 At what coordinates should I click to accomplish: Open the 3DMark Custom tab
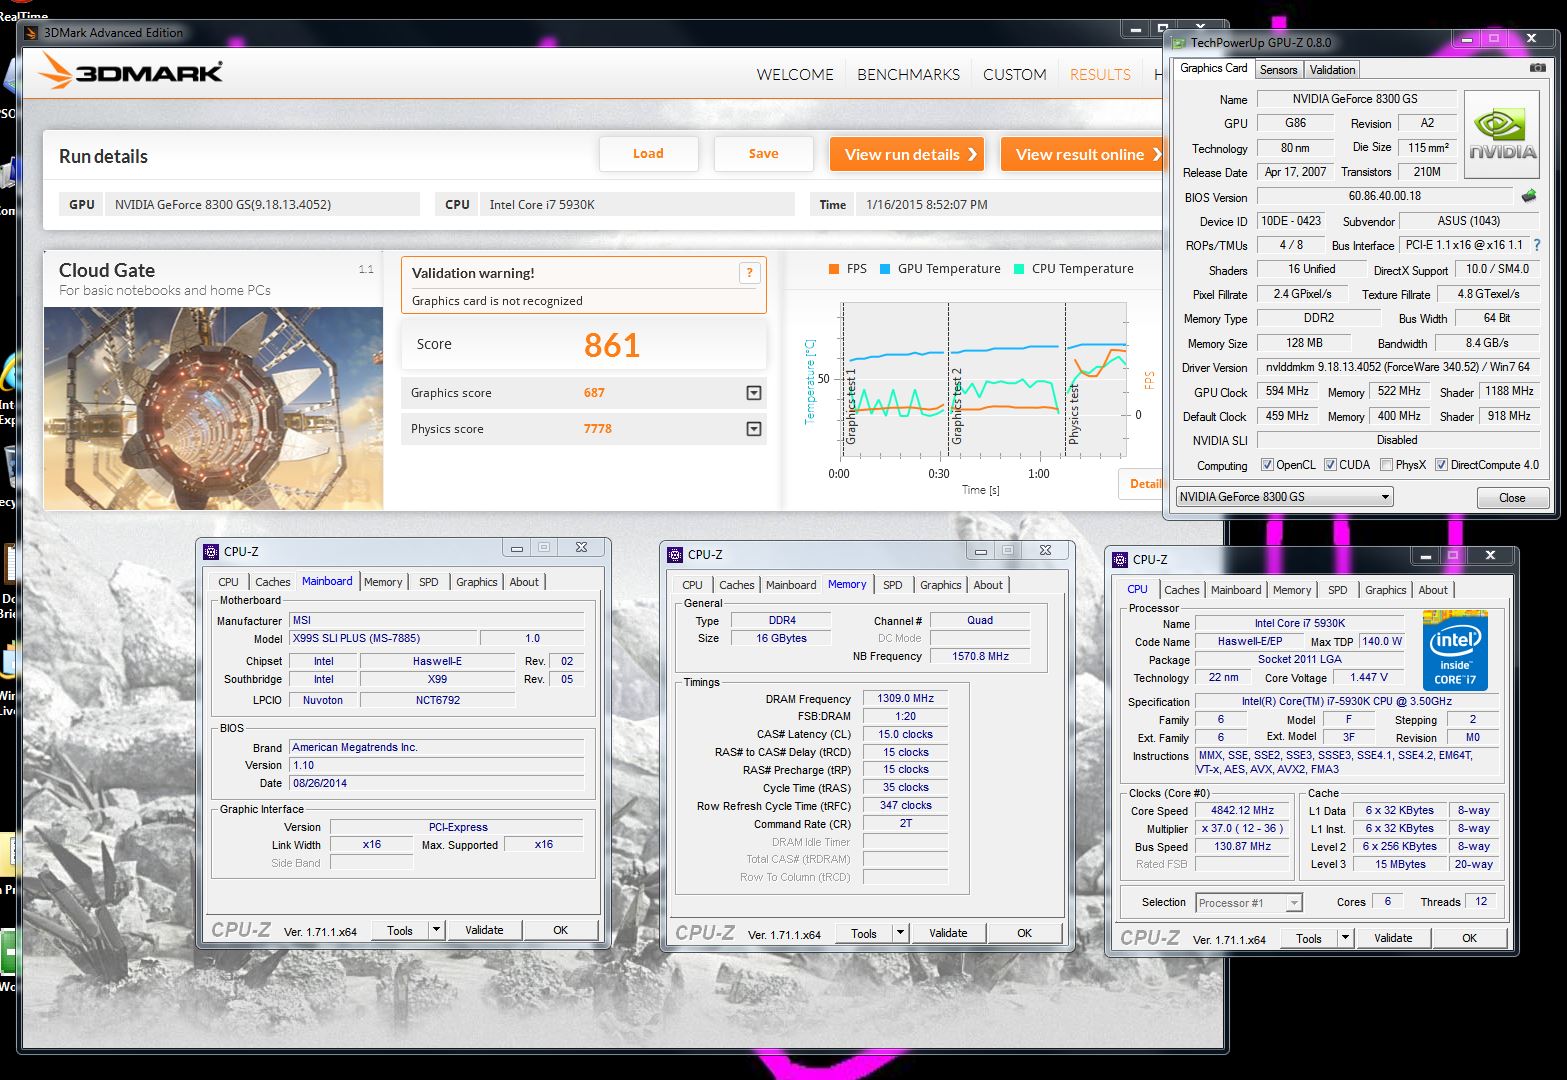pos(1014,74)
